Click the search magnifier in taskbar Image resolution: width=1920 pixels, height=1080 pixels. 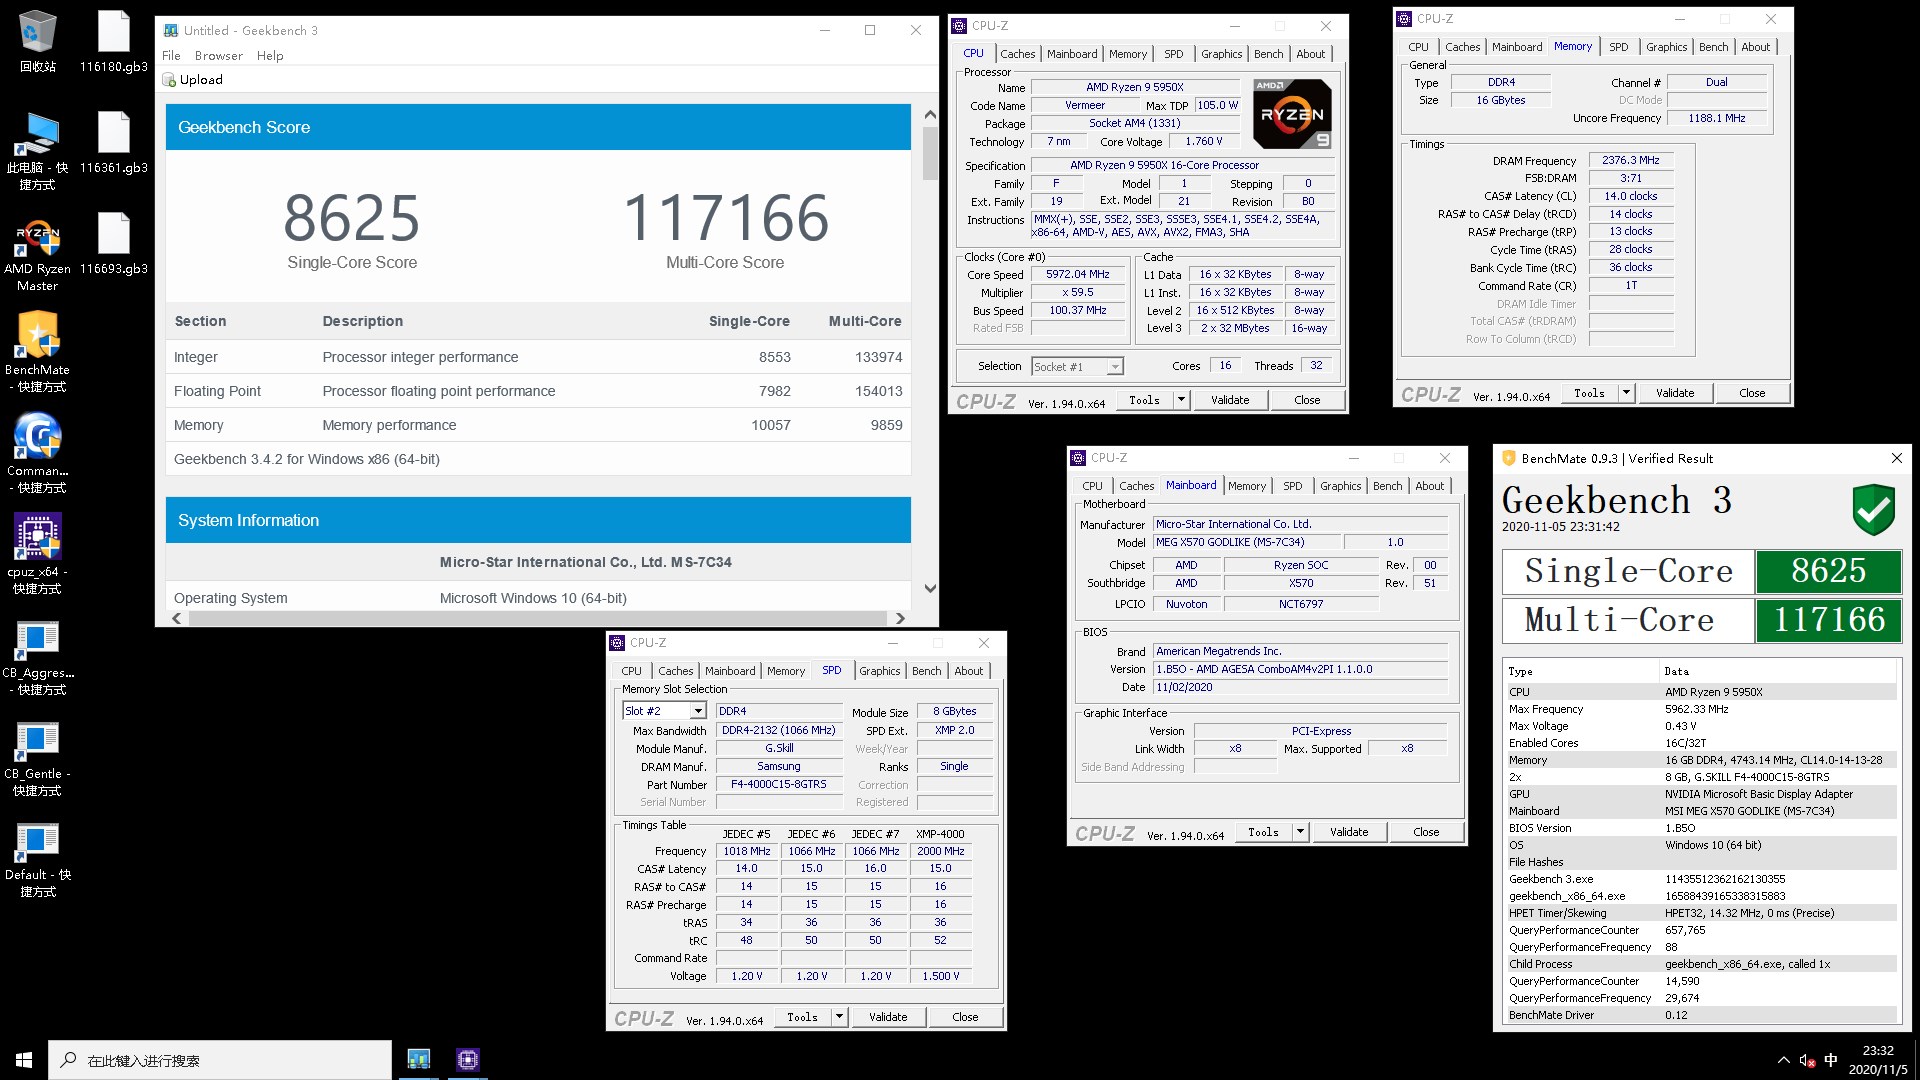68,1060
